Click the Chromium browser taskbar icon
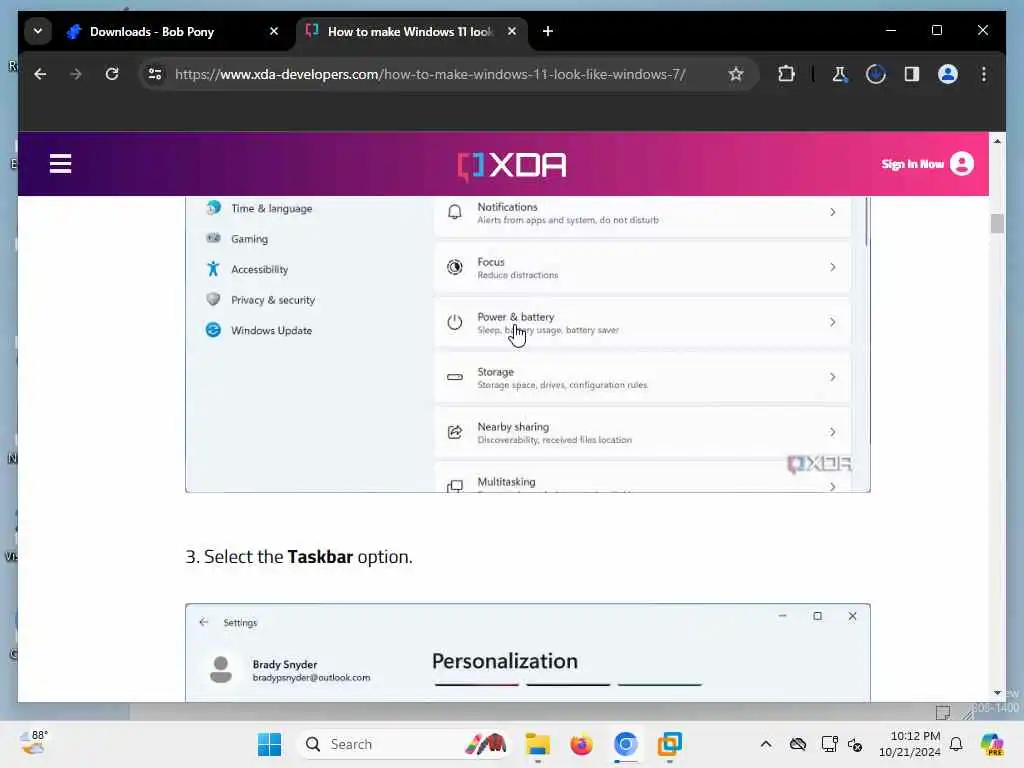 625,744
